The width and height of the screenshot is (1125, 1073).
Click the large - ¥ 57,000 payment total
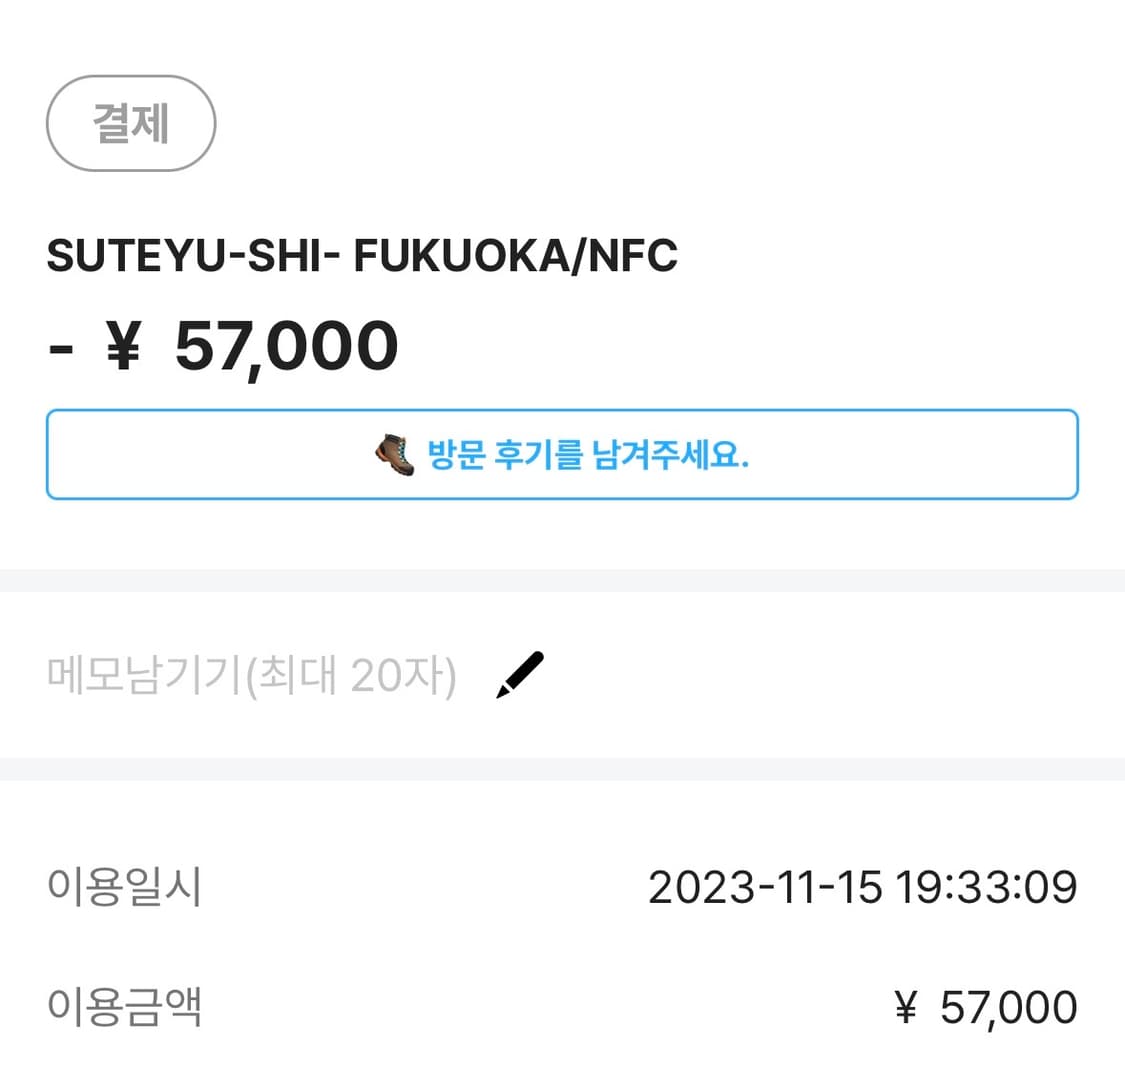tap(222, 344)
